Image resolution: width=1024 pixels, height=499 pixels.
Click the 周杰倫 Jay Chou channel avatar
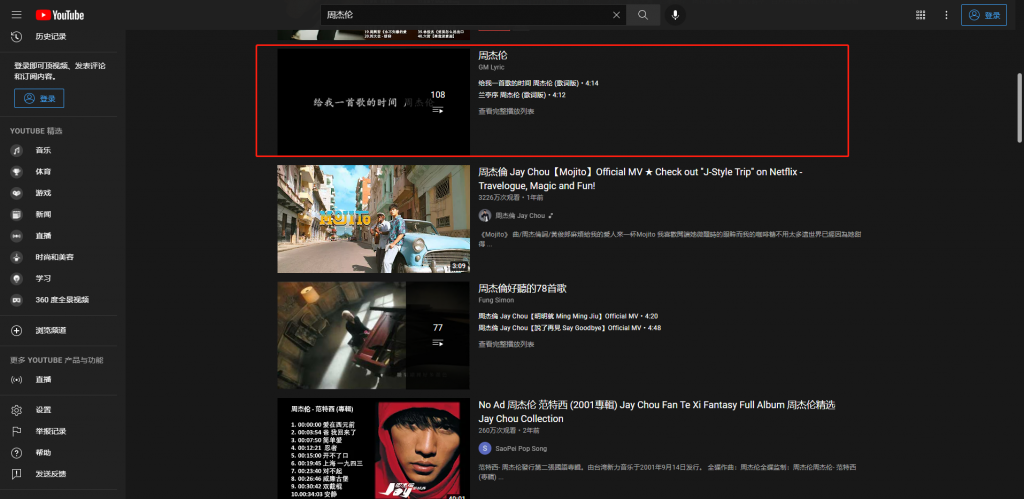point(485,216)
